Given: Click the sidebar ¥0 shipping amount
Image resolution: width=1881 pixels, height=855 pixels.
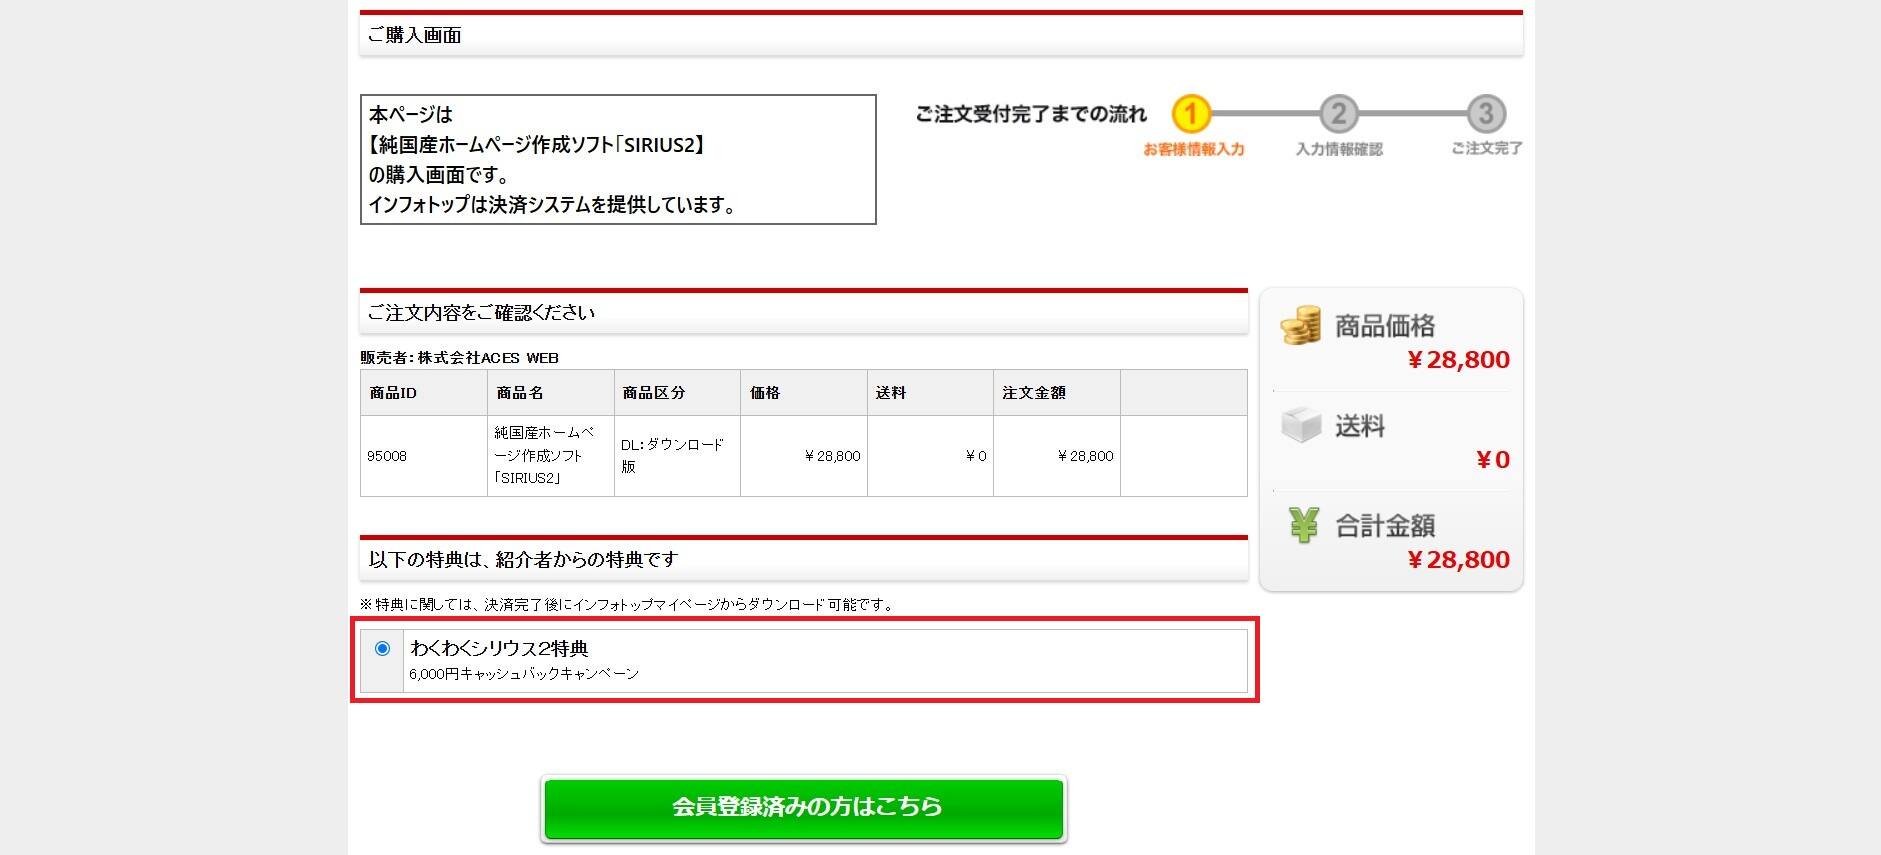Looking at the screenshot, I should click(x=1493, y=460).
